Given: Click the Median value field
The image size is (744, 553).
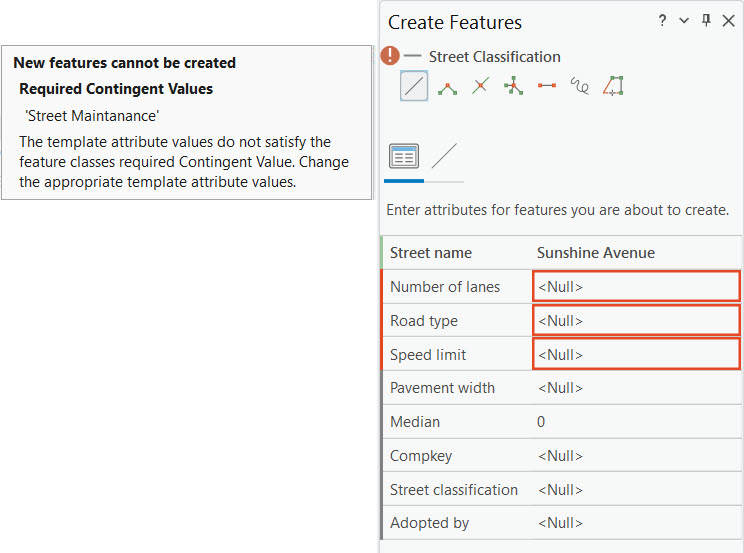Looking at the screenshot, I should 636,422.
